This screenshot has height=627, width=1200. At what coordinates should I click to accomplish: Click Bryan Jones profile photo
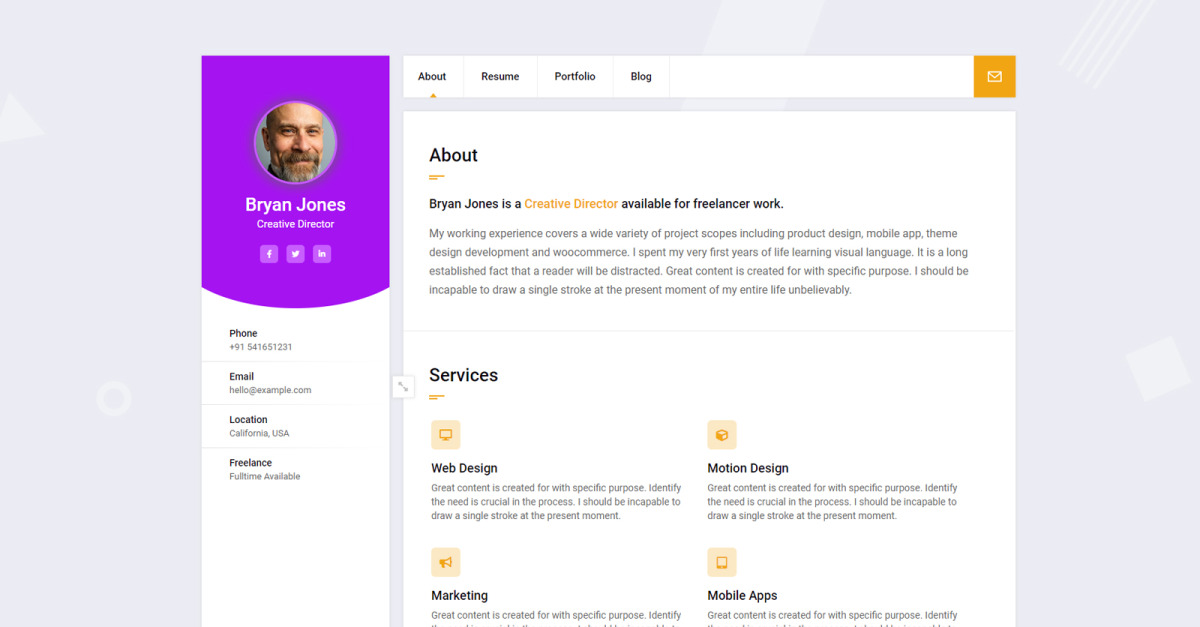295,142
